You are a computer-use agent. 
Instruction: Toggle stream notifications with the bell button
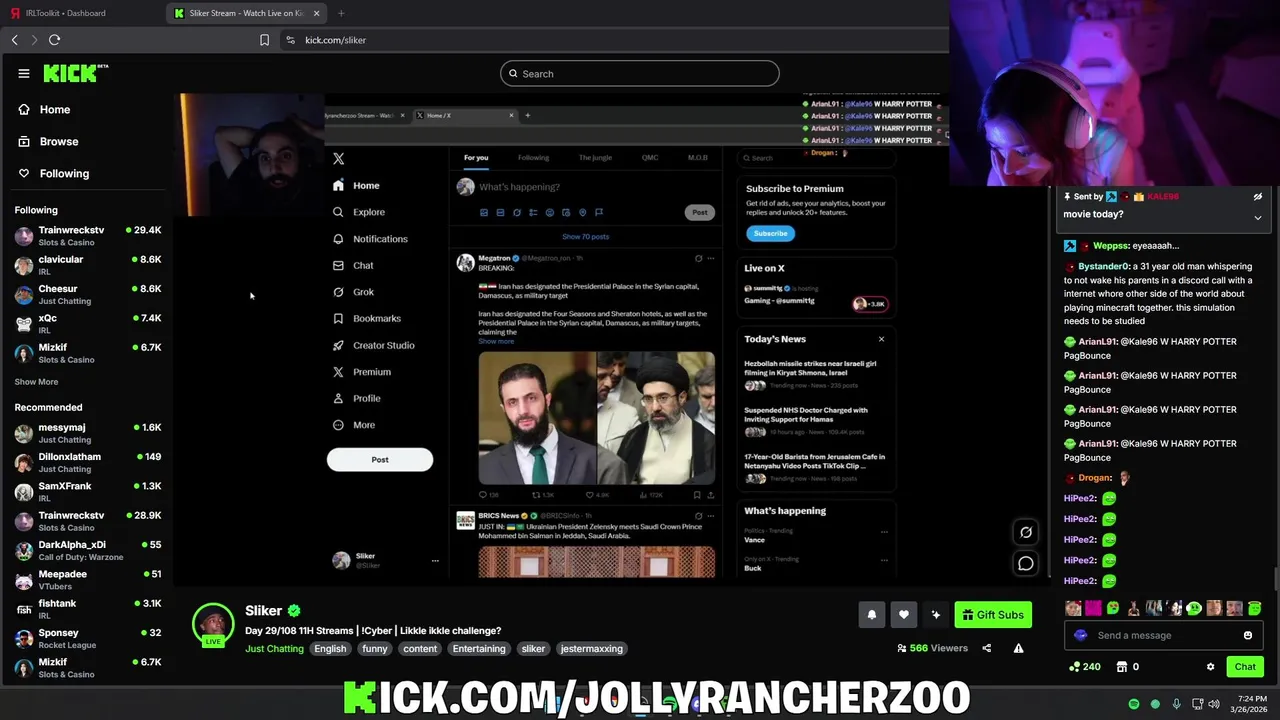pyautogui.click(x=871, y=615)
